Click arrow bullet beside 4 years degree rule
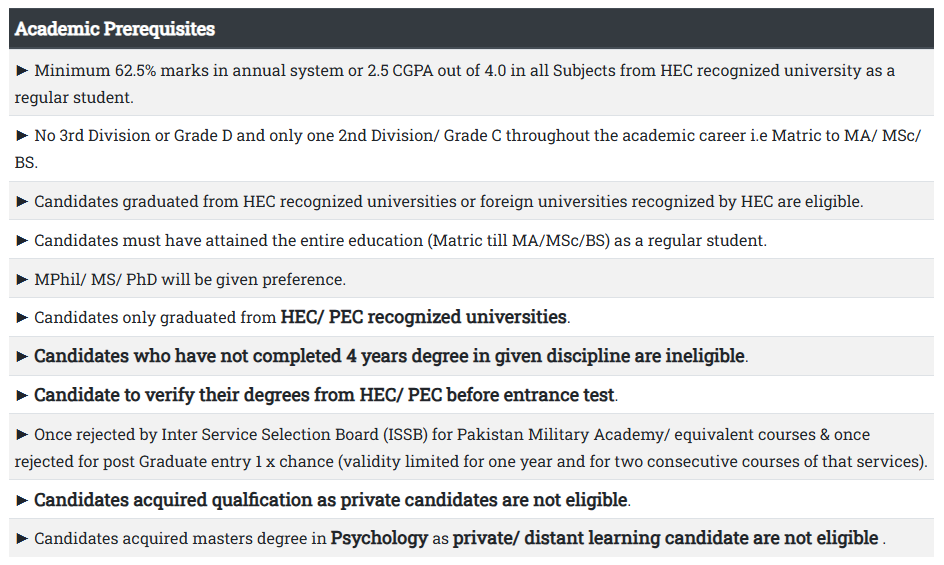 (x=23, y=356)
